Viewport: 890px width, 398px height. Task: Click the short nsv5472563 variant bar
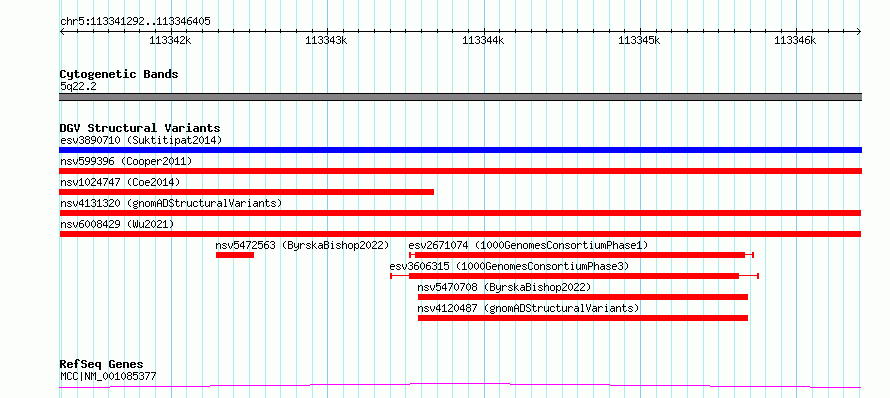click(235, 255)
